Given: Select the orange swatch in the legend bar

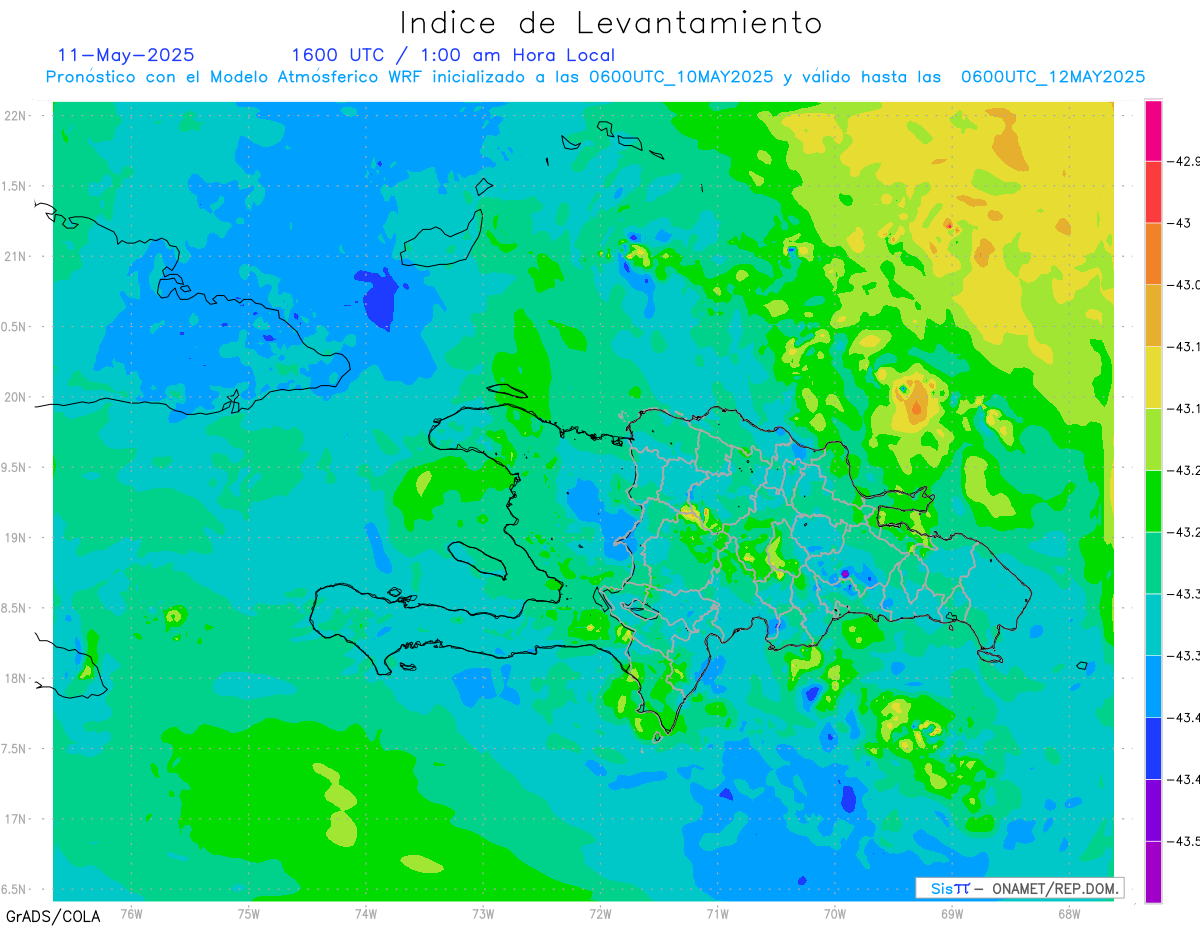Looking at the screenshot, I should (x=1153, y=253).
